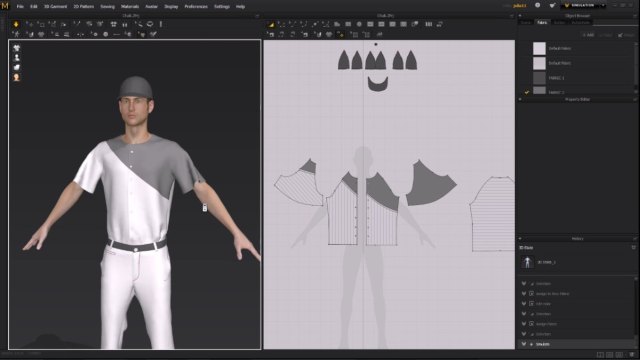The height and width of the screenshot is (360, 640).
Task: Click the shopping cart icon in title bar
Action: tap(552, 5)
